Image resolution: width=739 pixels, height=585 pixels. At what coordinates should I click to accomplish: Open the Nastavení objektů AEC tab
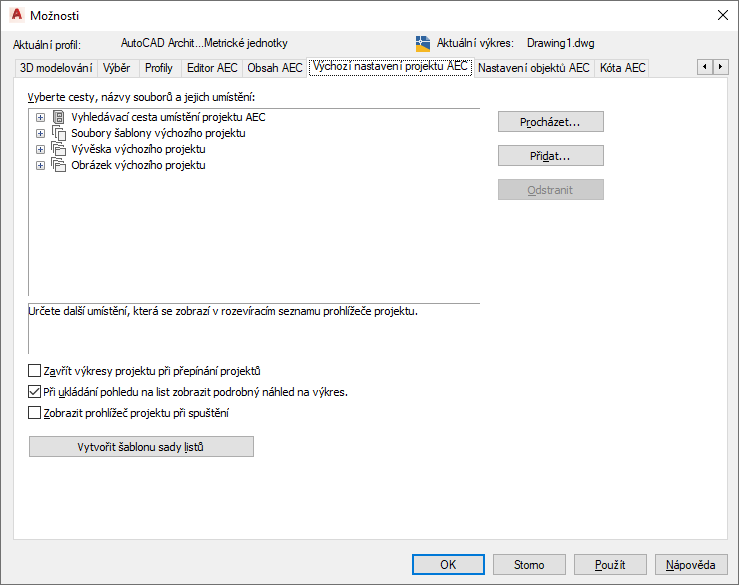533,68
